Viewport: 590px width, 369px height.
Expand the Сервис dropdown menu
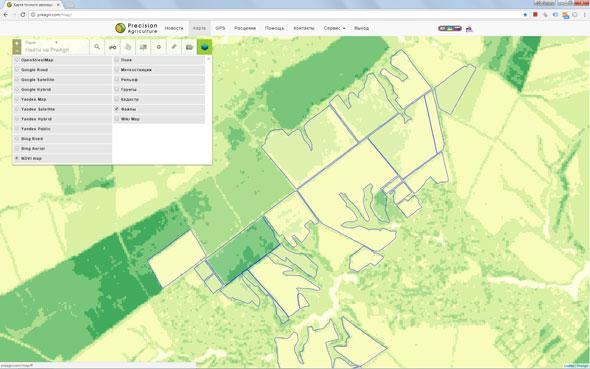pyautogui.click(x=335, y=28)
